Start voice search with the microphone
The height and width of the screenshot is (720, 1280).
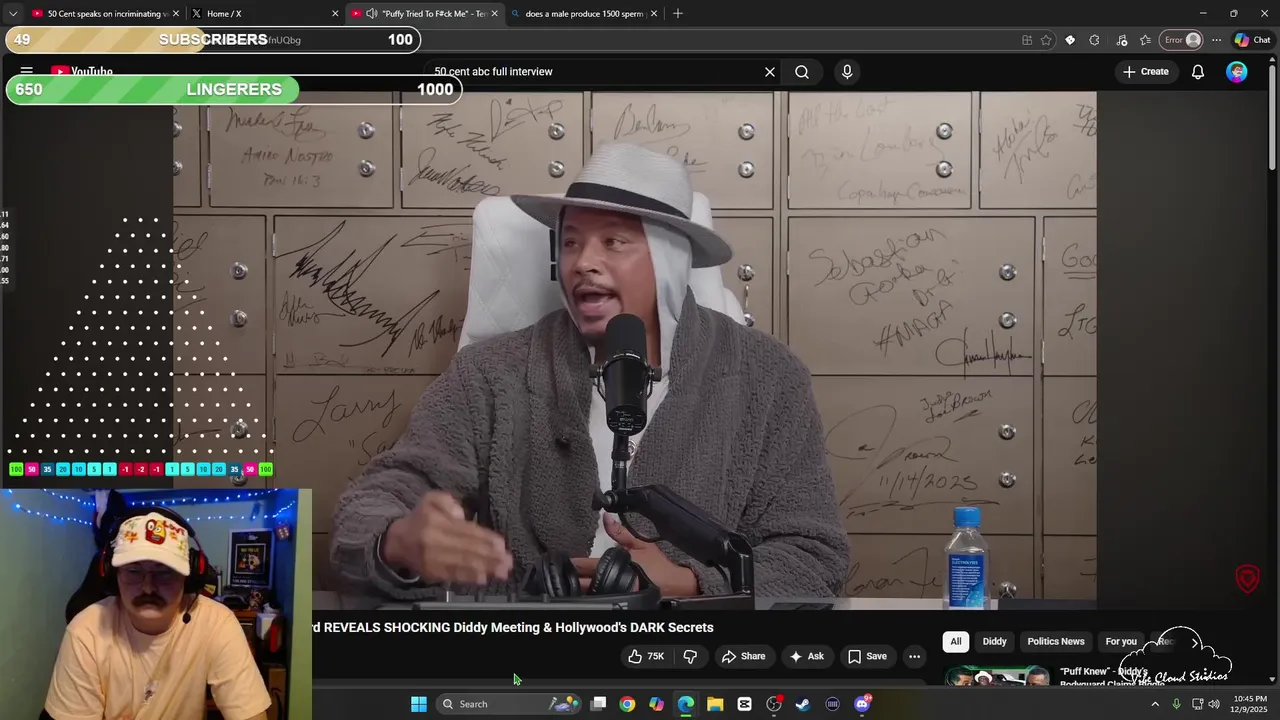pos(847,72)
